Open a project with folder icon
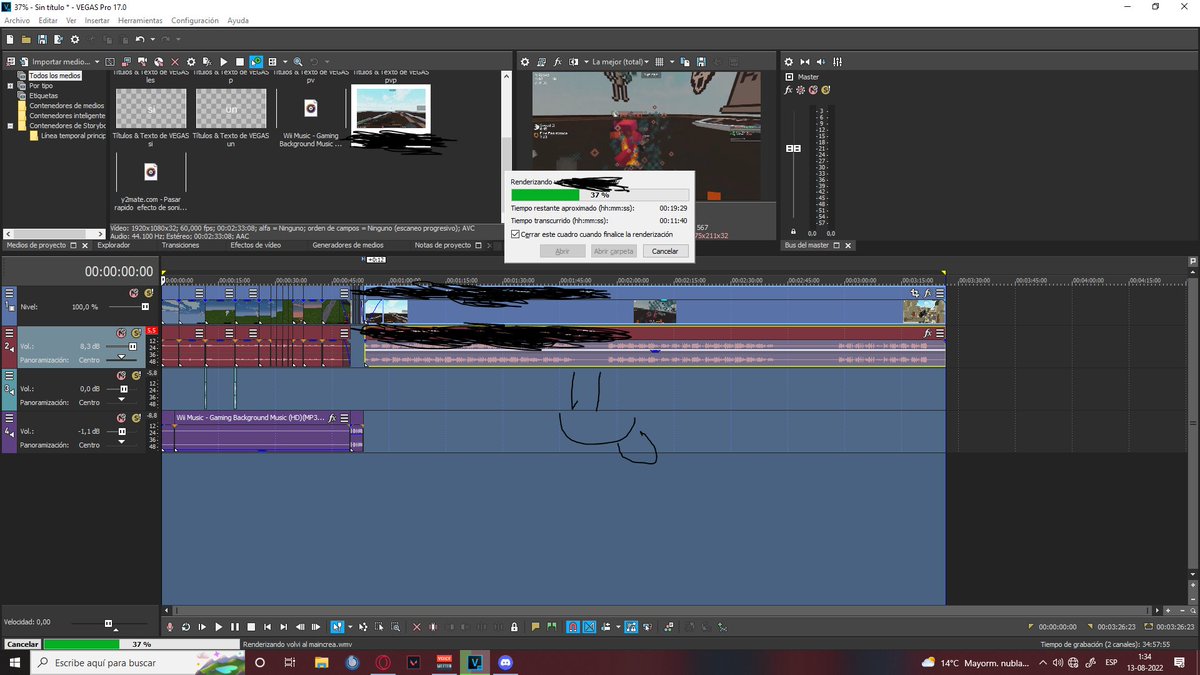The height and width of the screenshot is (675, 1200). (x=26, y=39)
